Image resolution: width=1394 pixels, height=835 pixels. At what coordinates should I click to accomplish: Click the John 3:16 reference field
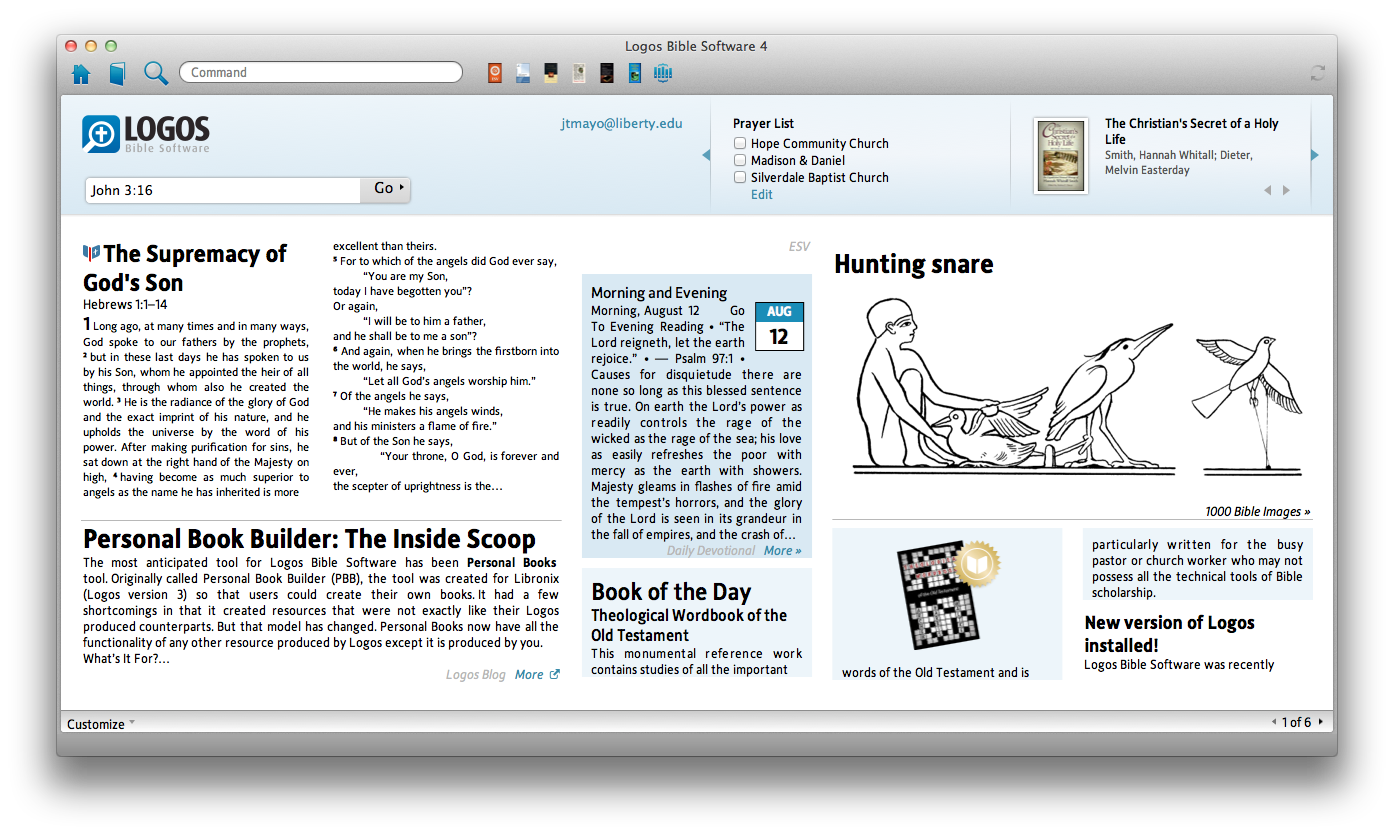click(x=223, y=190)
